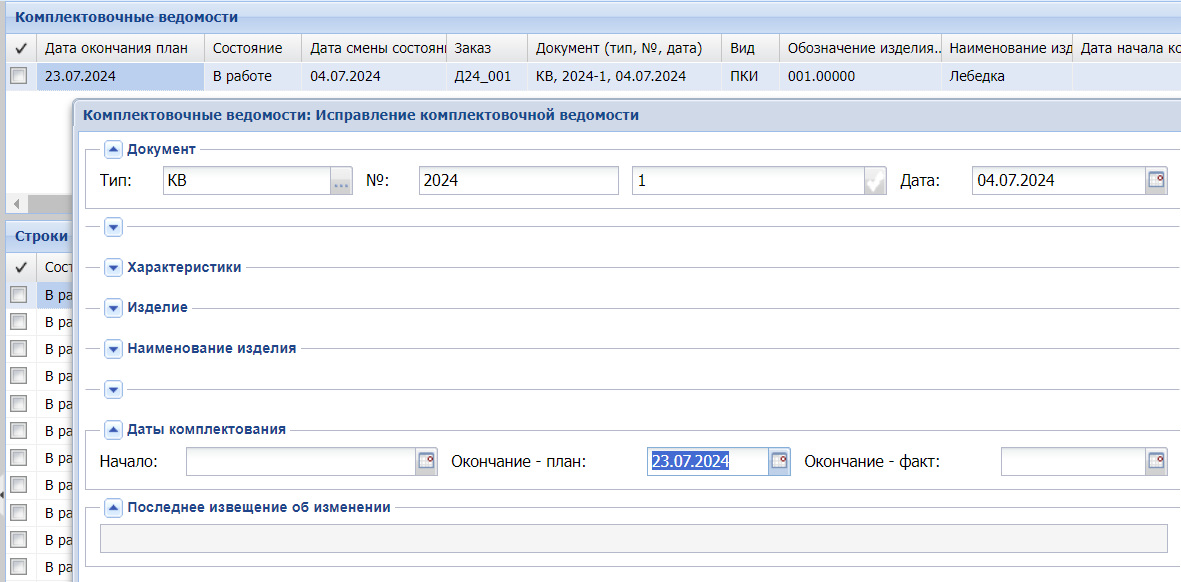Collapse the Даты комплектования section
This screenshot has height=582, width=1181.
coord(113,430)
